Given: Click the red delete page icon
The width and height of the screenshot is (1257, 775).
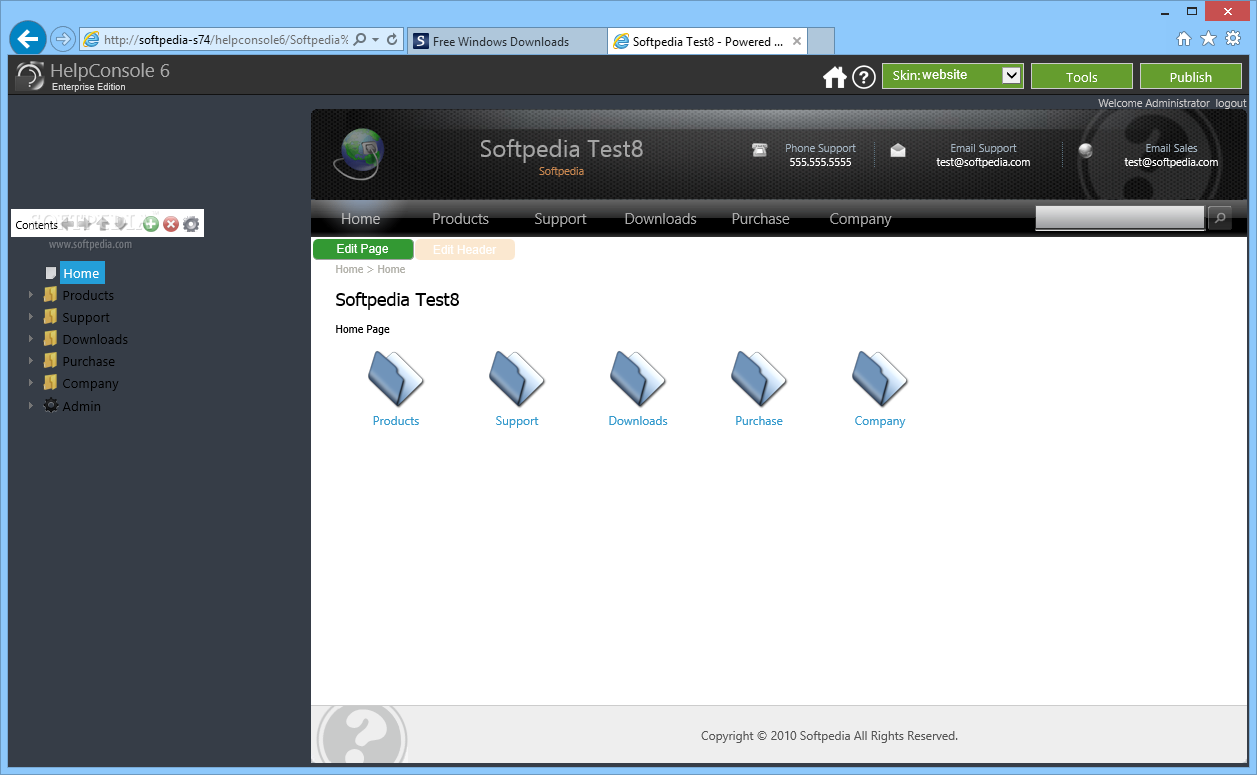Looking at the screenshot, I should 171,224.
